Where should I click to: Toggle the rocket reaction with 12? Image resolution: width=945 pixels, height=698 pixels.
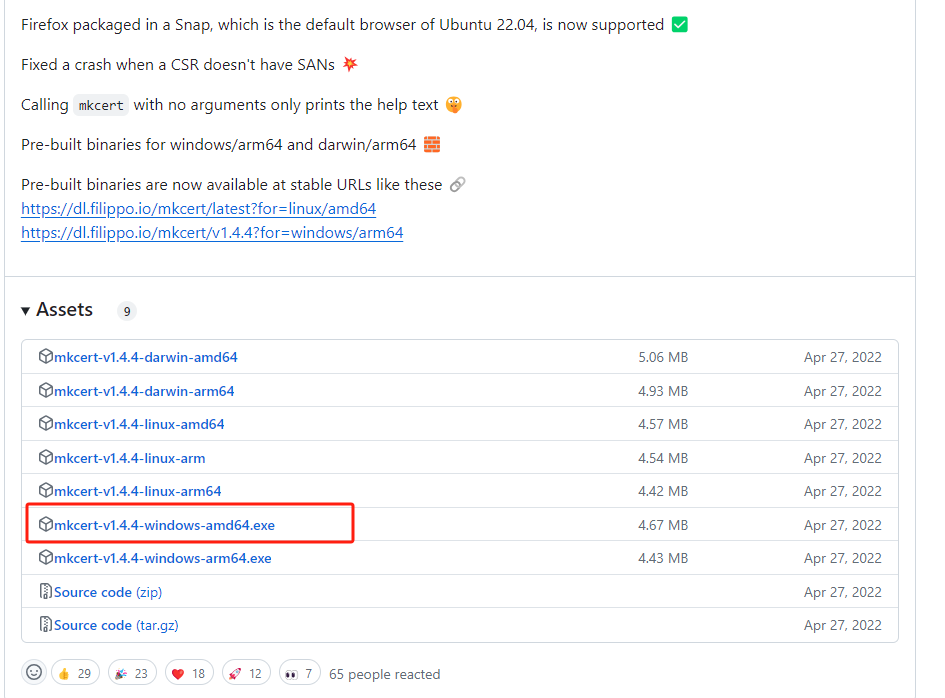pyautogui.click(x=246, y=673)
